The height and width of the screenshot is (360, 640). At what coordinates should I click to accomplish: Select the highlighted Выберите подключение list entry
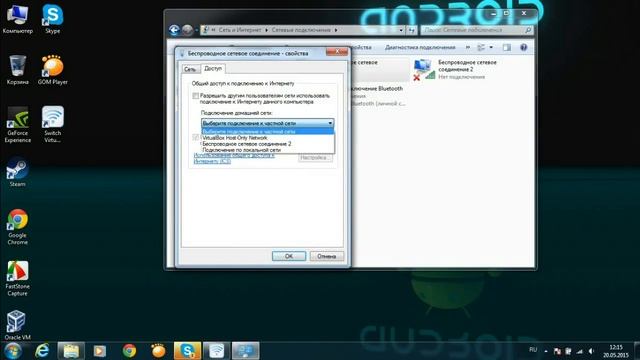[268, 132]
